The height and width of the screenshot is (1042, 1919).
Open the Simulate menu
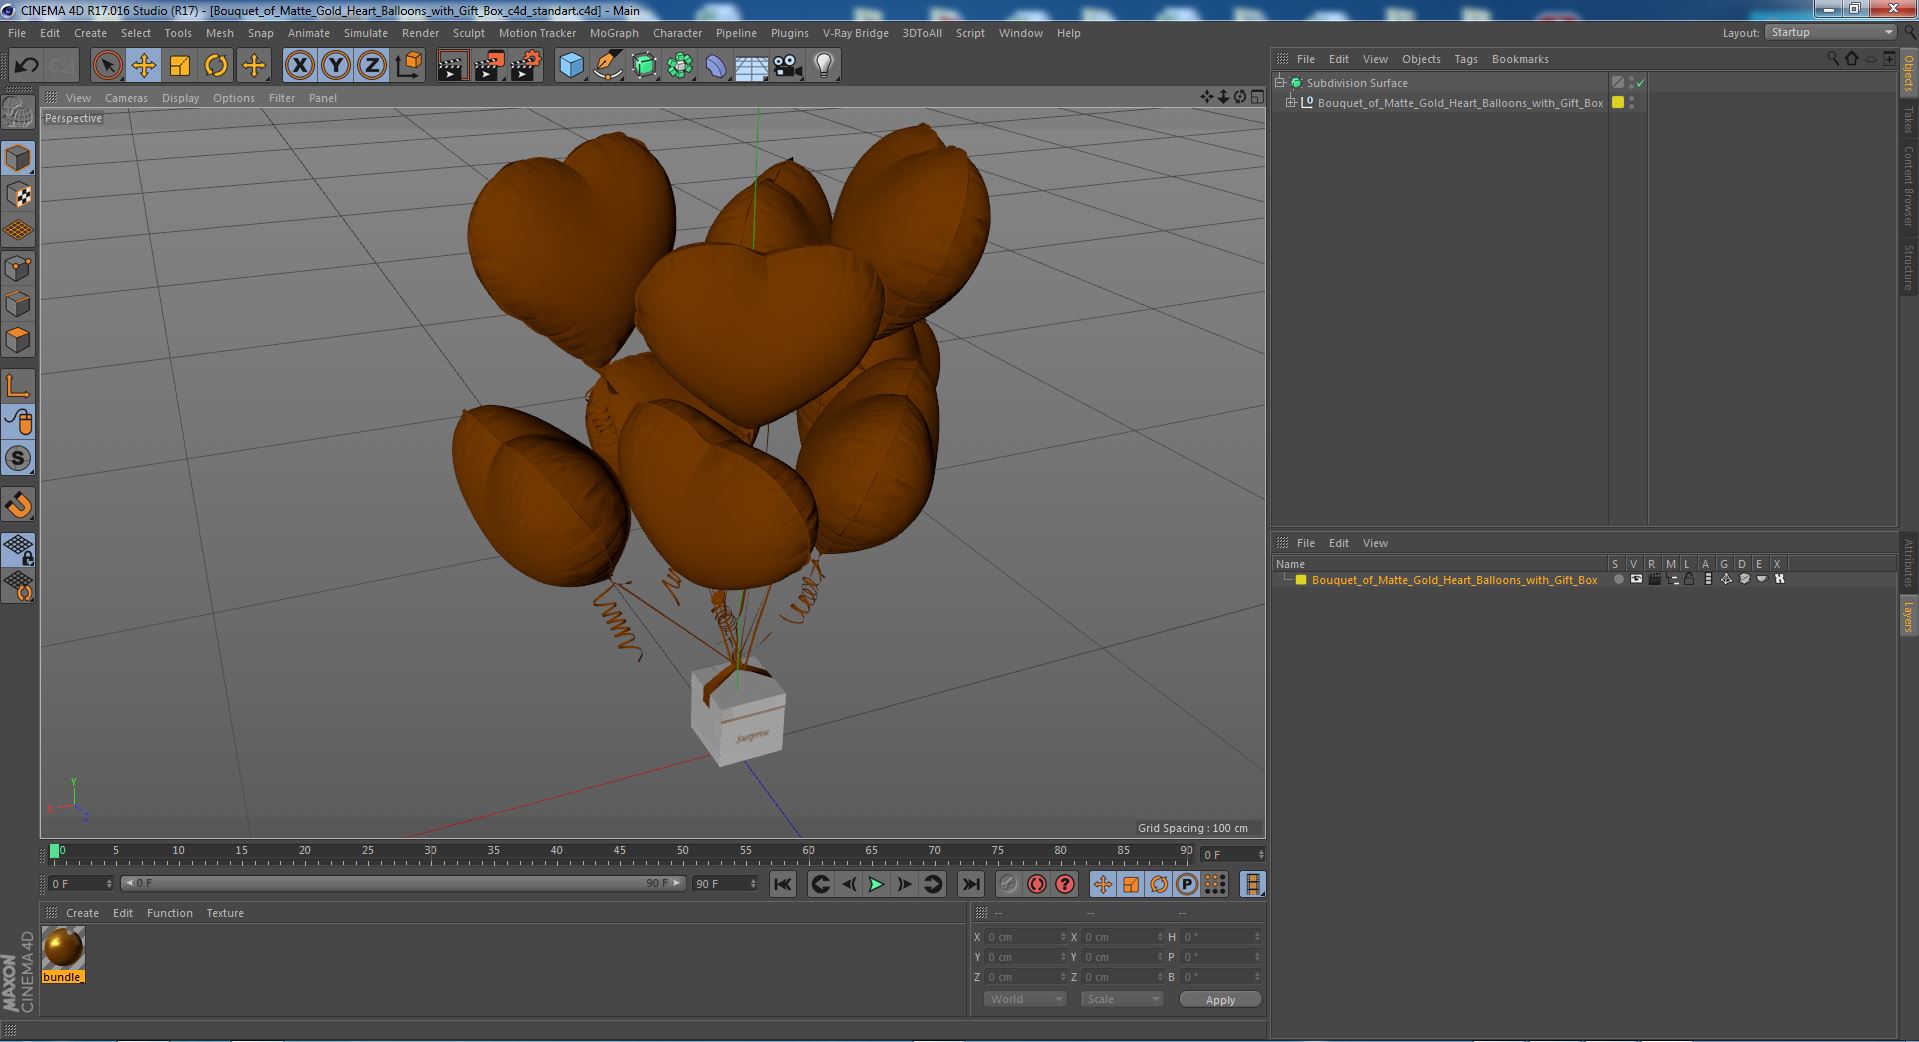[x=365, y=33]
